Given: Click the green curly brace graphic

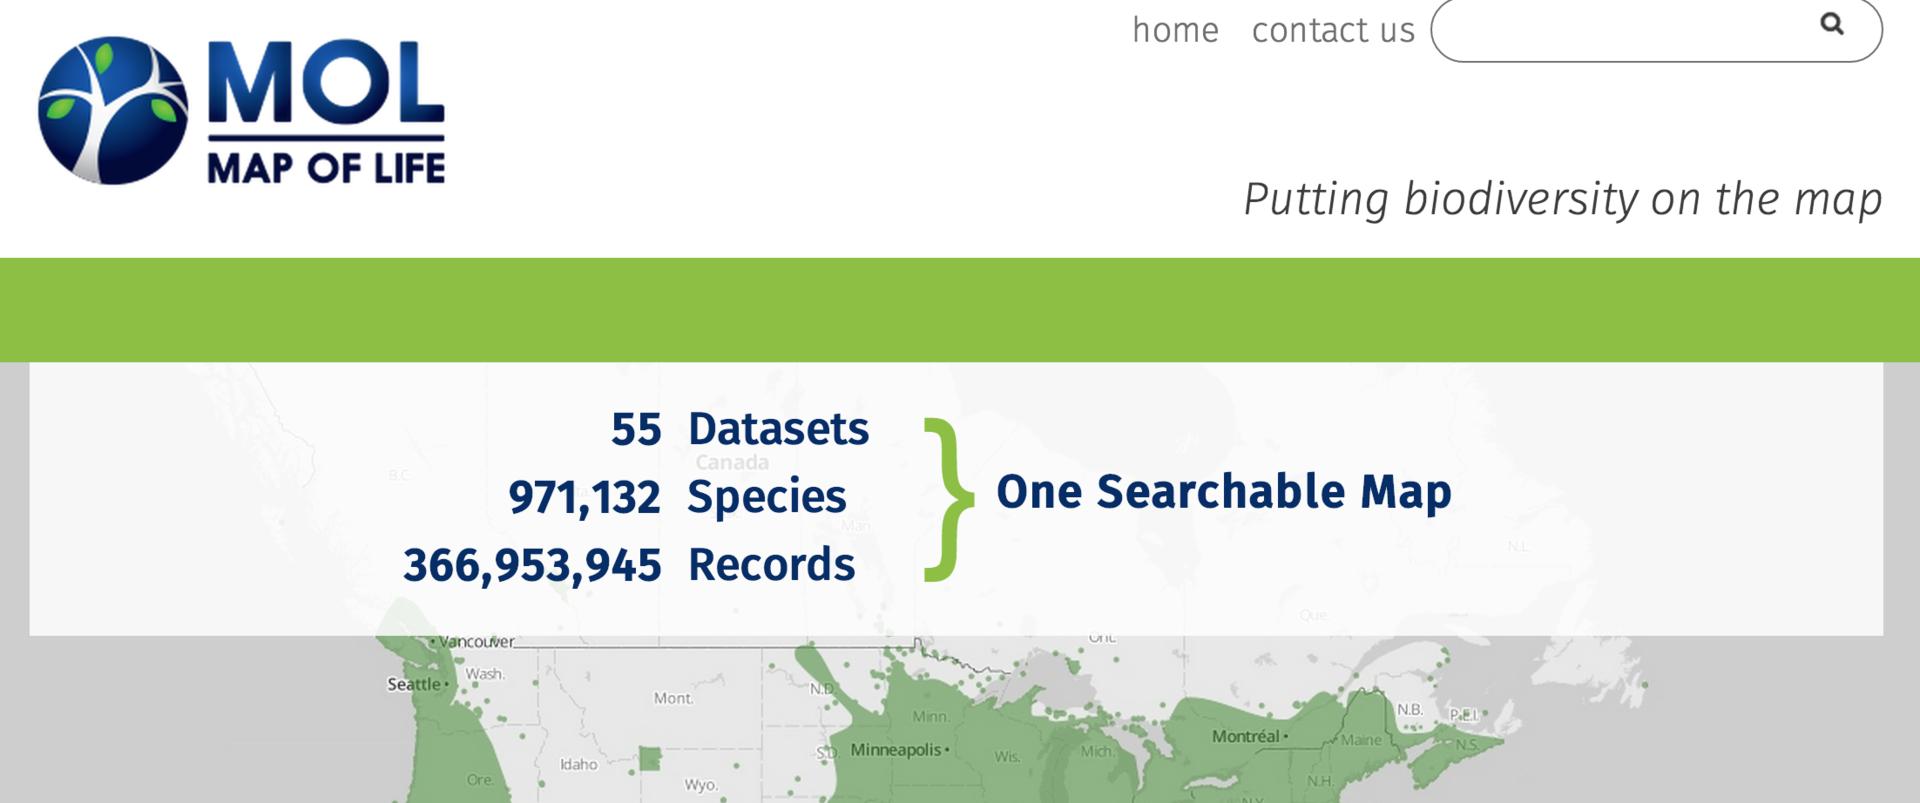Looking at the screenshot, I should pos(948,498).
